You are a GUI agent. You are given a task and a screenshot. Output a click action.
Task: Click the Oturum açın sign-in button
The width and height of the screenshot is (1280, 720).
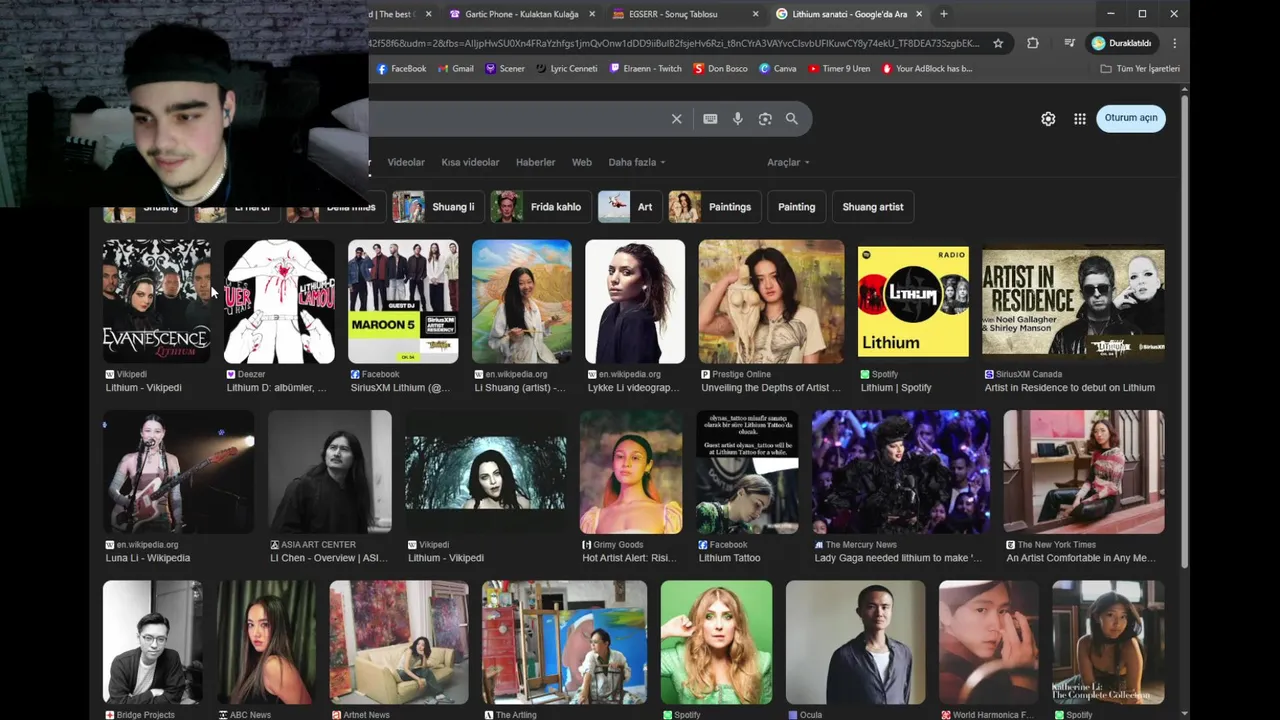pos(1131,118)
